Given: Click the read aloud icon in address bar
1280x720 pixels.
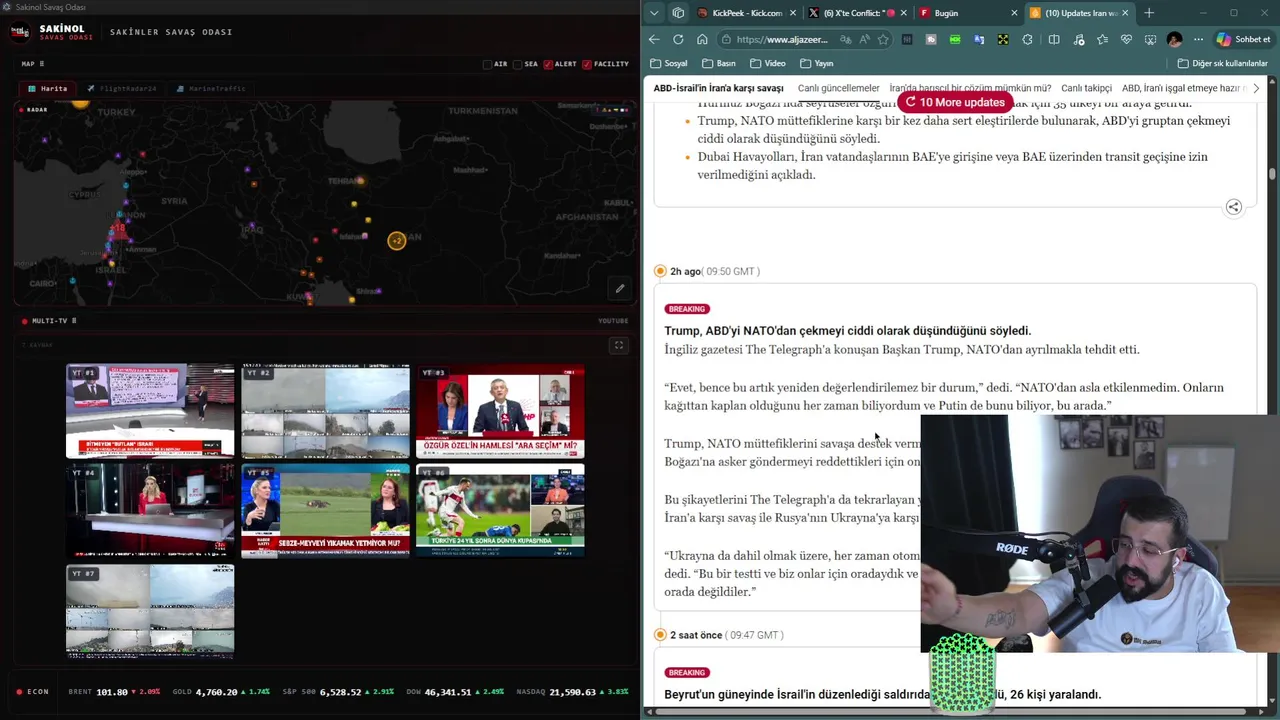Looking at the screenshot, I should tap(865, 40).
